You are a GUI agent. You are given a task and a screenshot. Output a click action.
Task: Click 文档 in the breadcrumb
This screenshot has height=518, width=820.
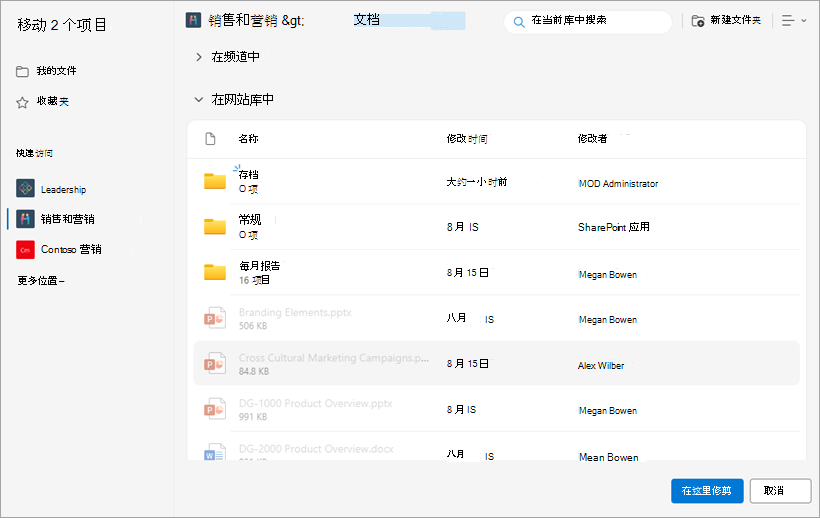[x=367, y=20]
